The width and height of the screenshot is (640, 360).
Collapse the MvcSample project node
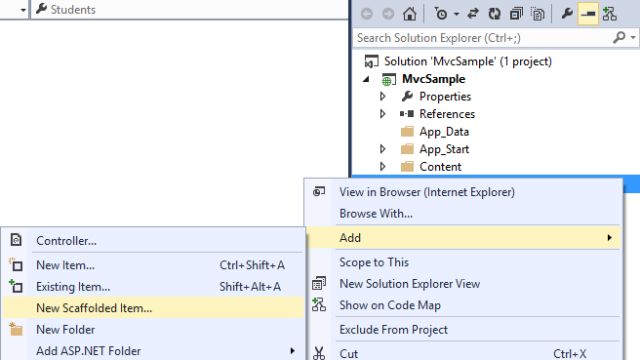[x=366, y=79]
